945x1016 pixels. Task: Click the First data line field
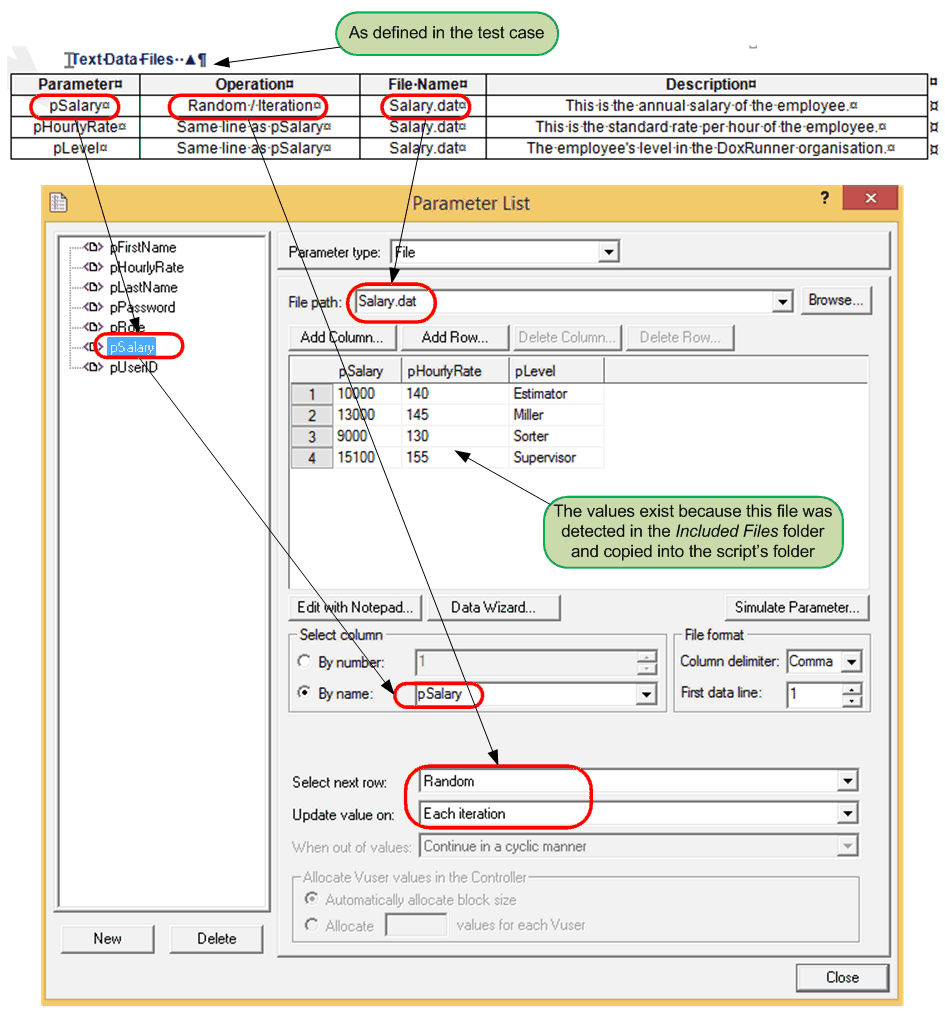815,695
